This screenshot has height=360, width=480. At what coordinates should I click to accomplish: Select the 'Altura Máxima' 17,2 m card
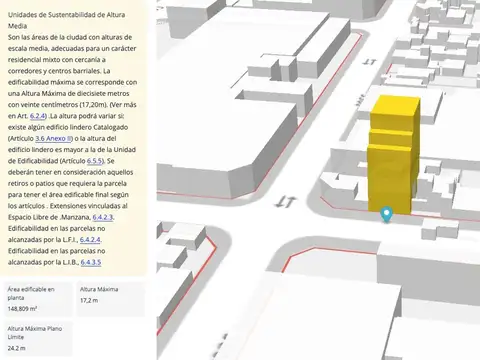(111, 299)
